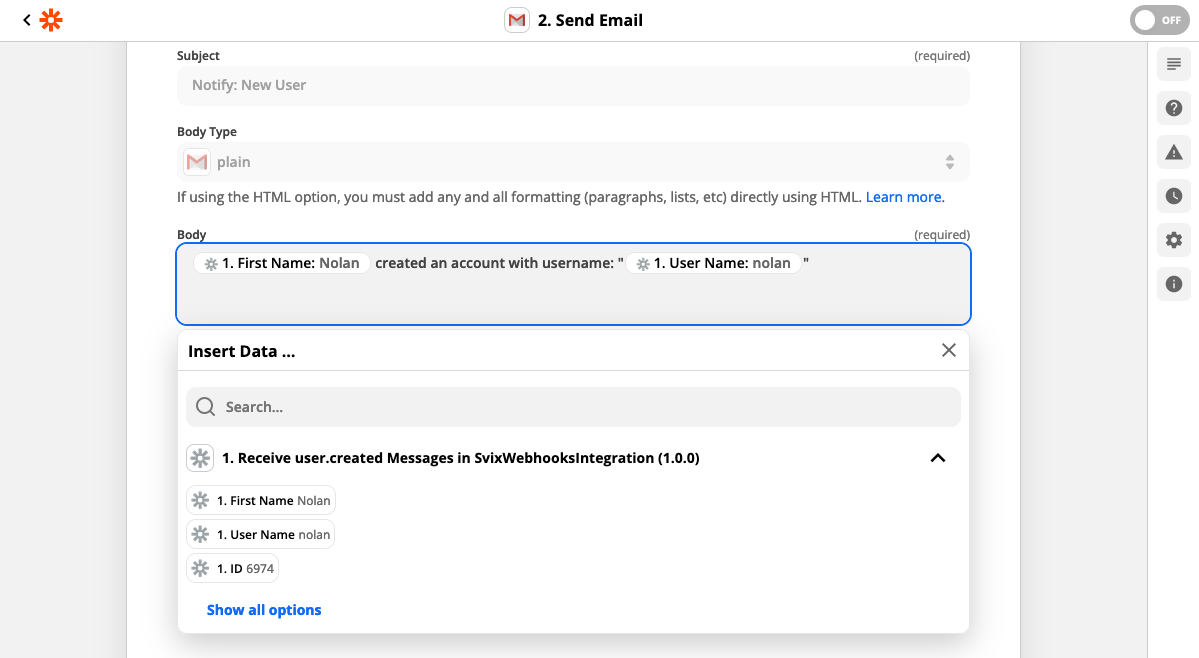Click the Zapier logo icon
This screenshot has width=1199, height=658.
point(51,20)
